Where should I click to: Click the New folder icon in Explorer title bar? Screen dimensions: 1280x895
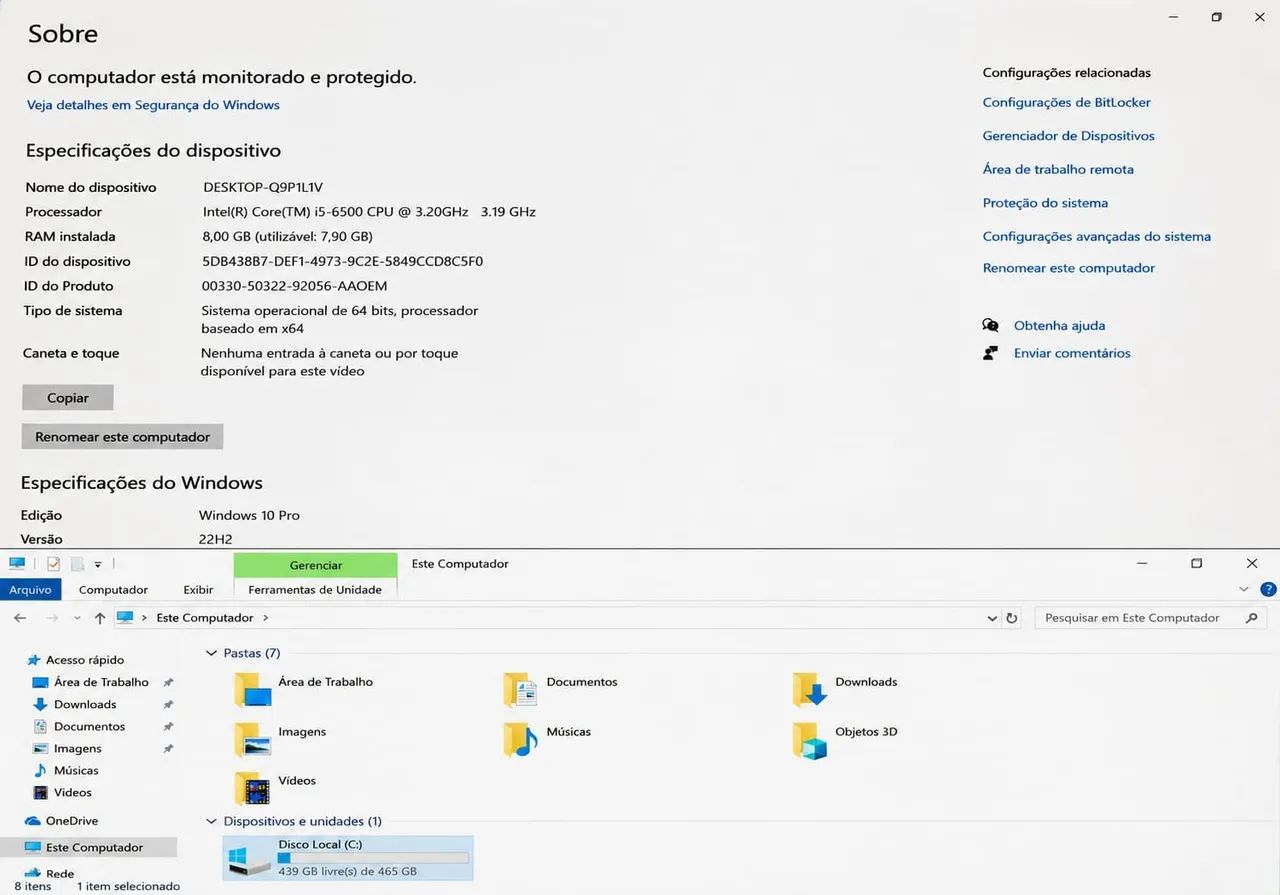tap(77, 564)
